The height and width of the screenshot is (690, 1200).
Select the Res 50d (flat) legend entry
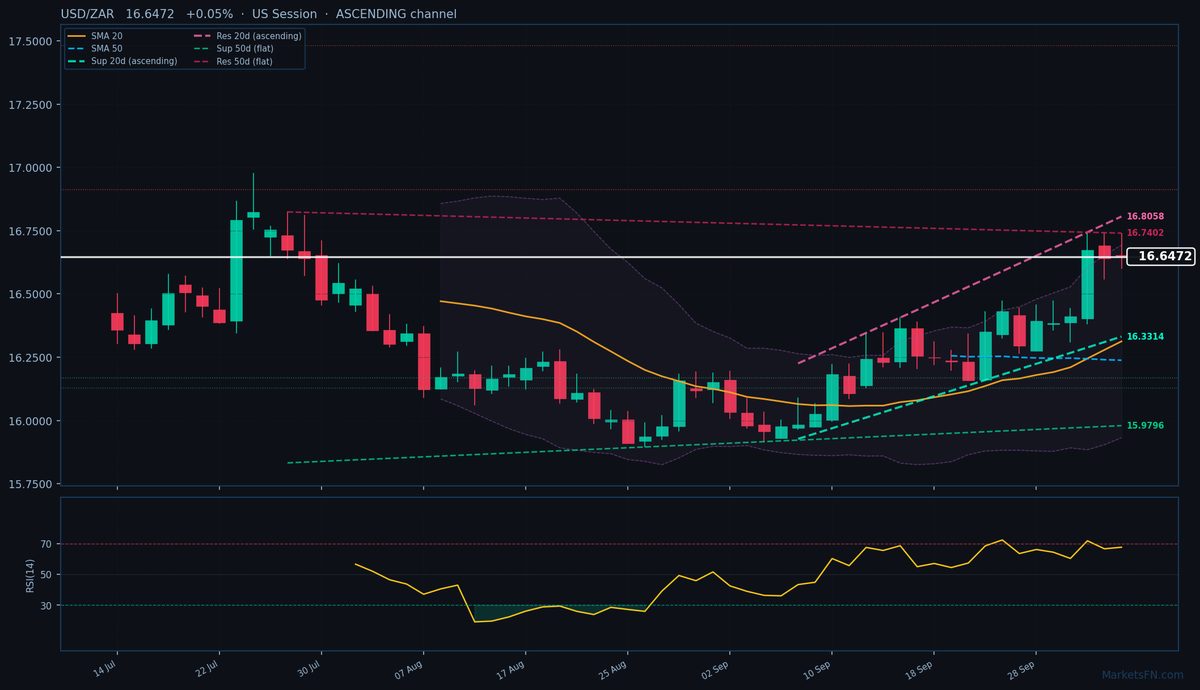(233, 62)
